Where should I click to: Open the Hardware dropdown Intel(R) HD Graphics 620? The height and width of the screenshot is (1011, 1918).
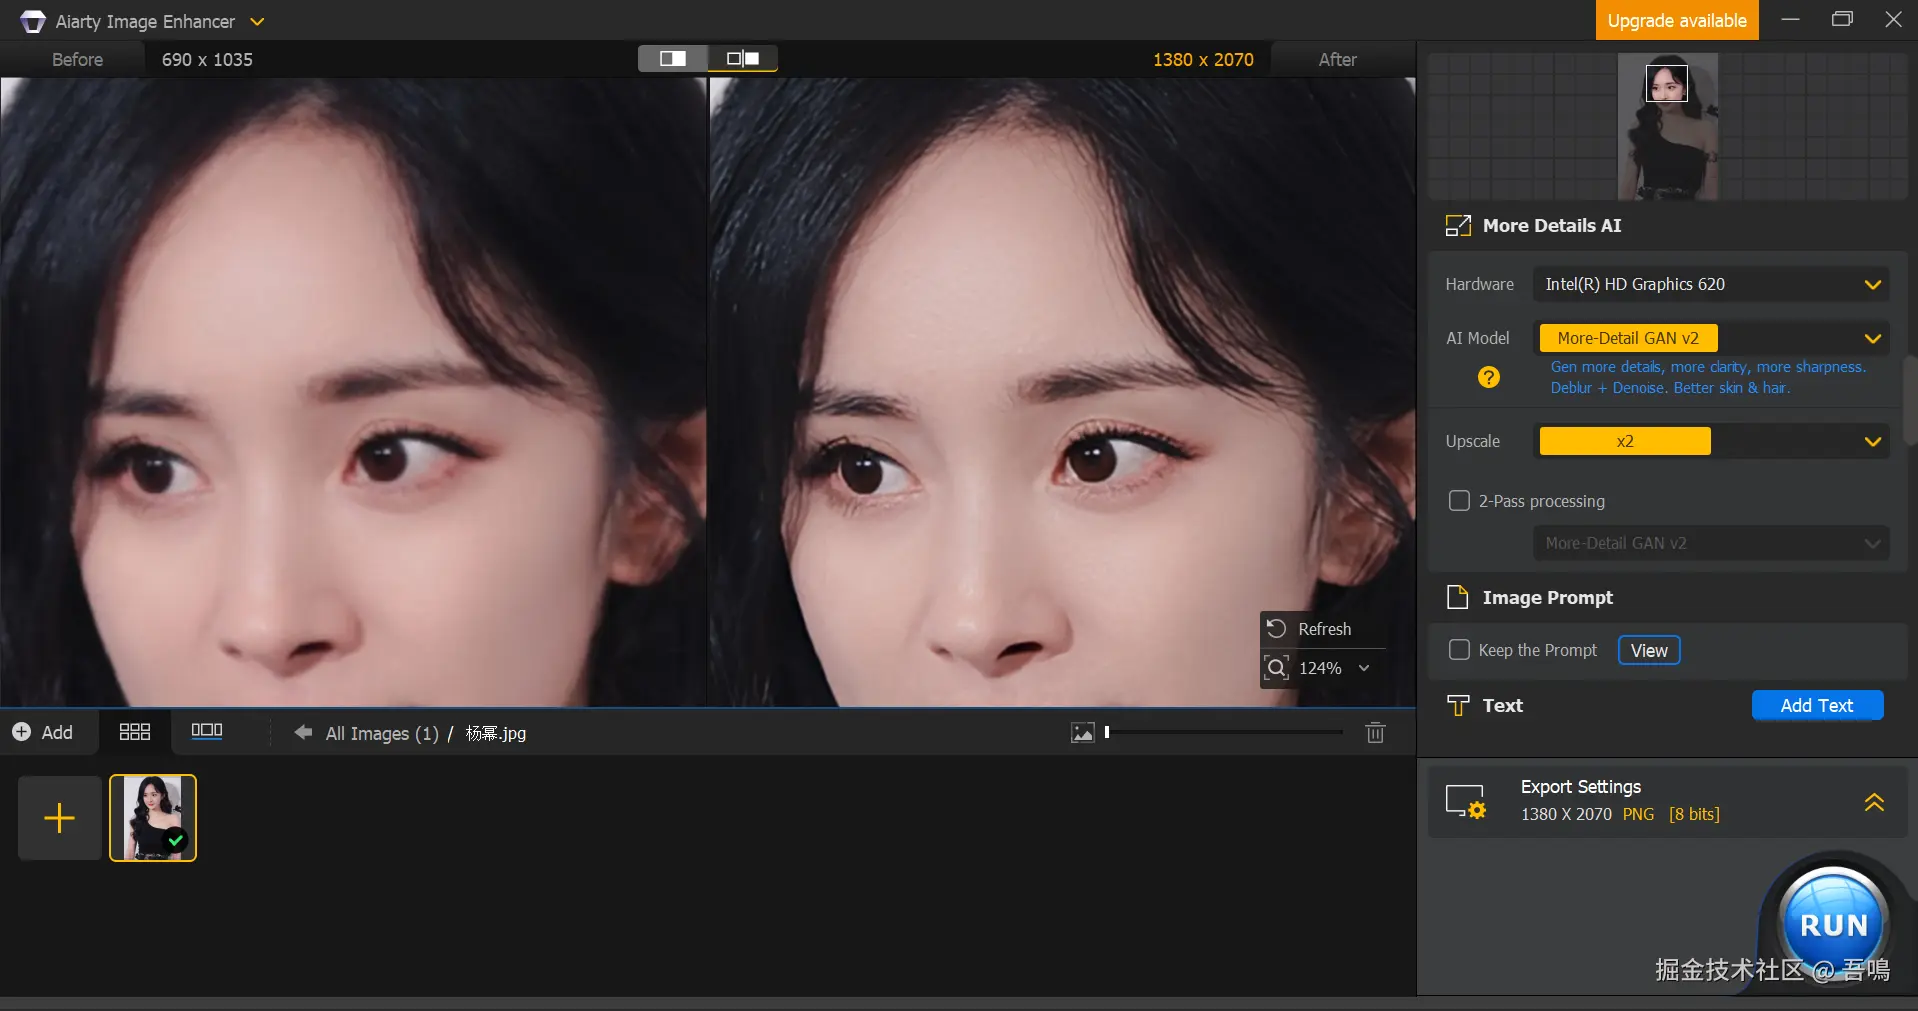point(1711,284)
